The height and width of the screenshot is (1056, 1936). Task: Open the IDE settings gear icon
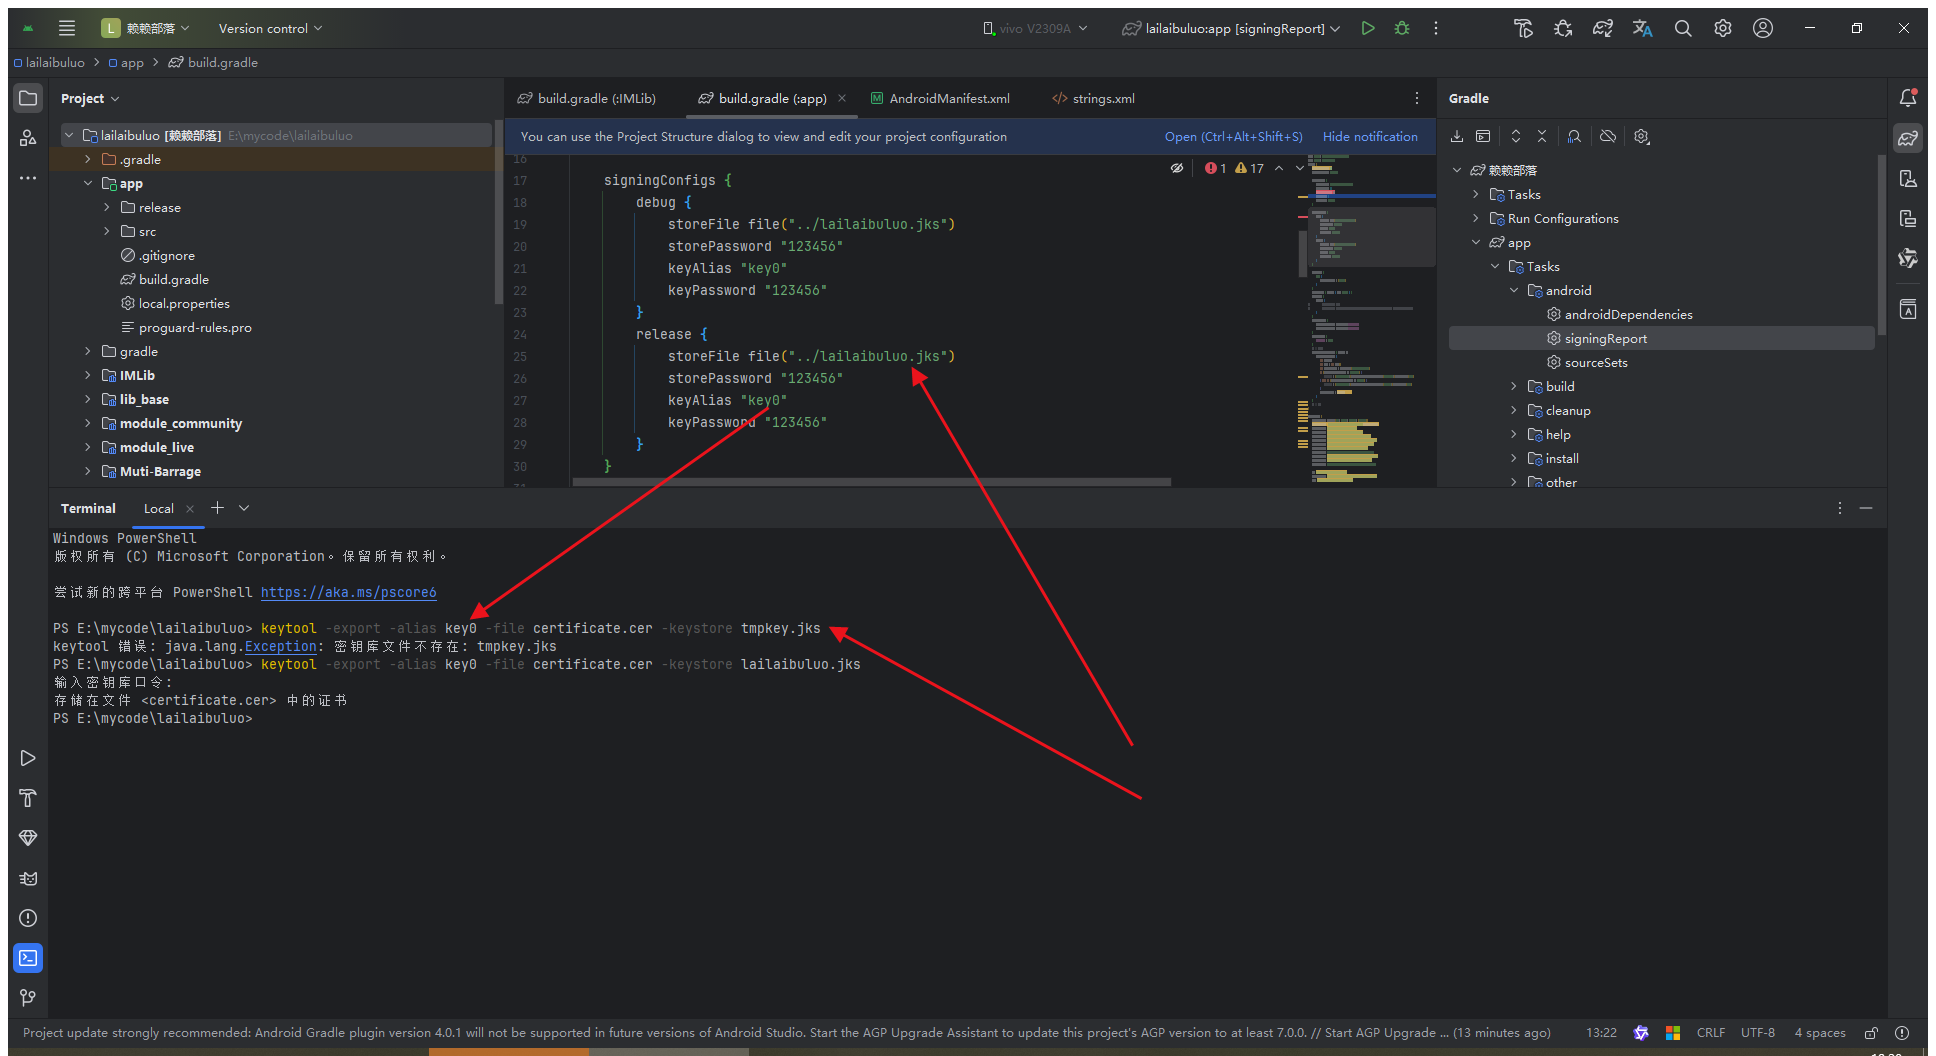(x=1722, y=28)
